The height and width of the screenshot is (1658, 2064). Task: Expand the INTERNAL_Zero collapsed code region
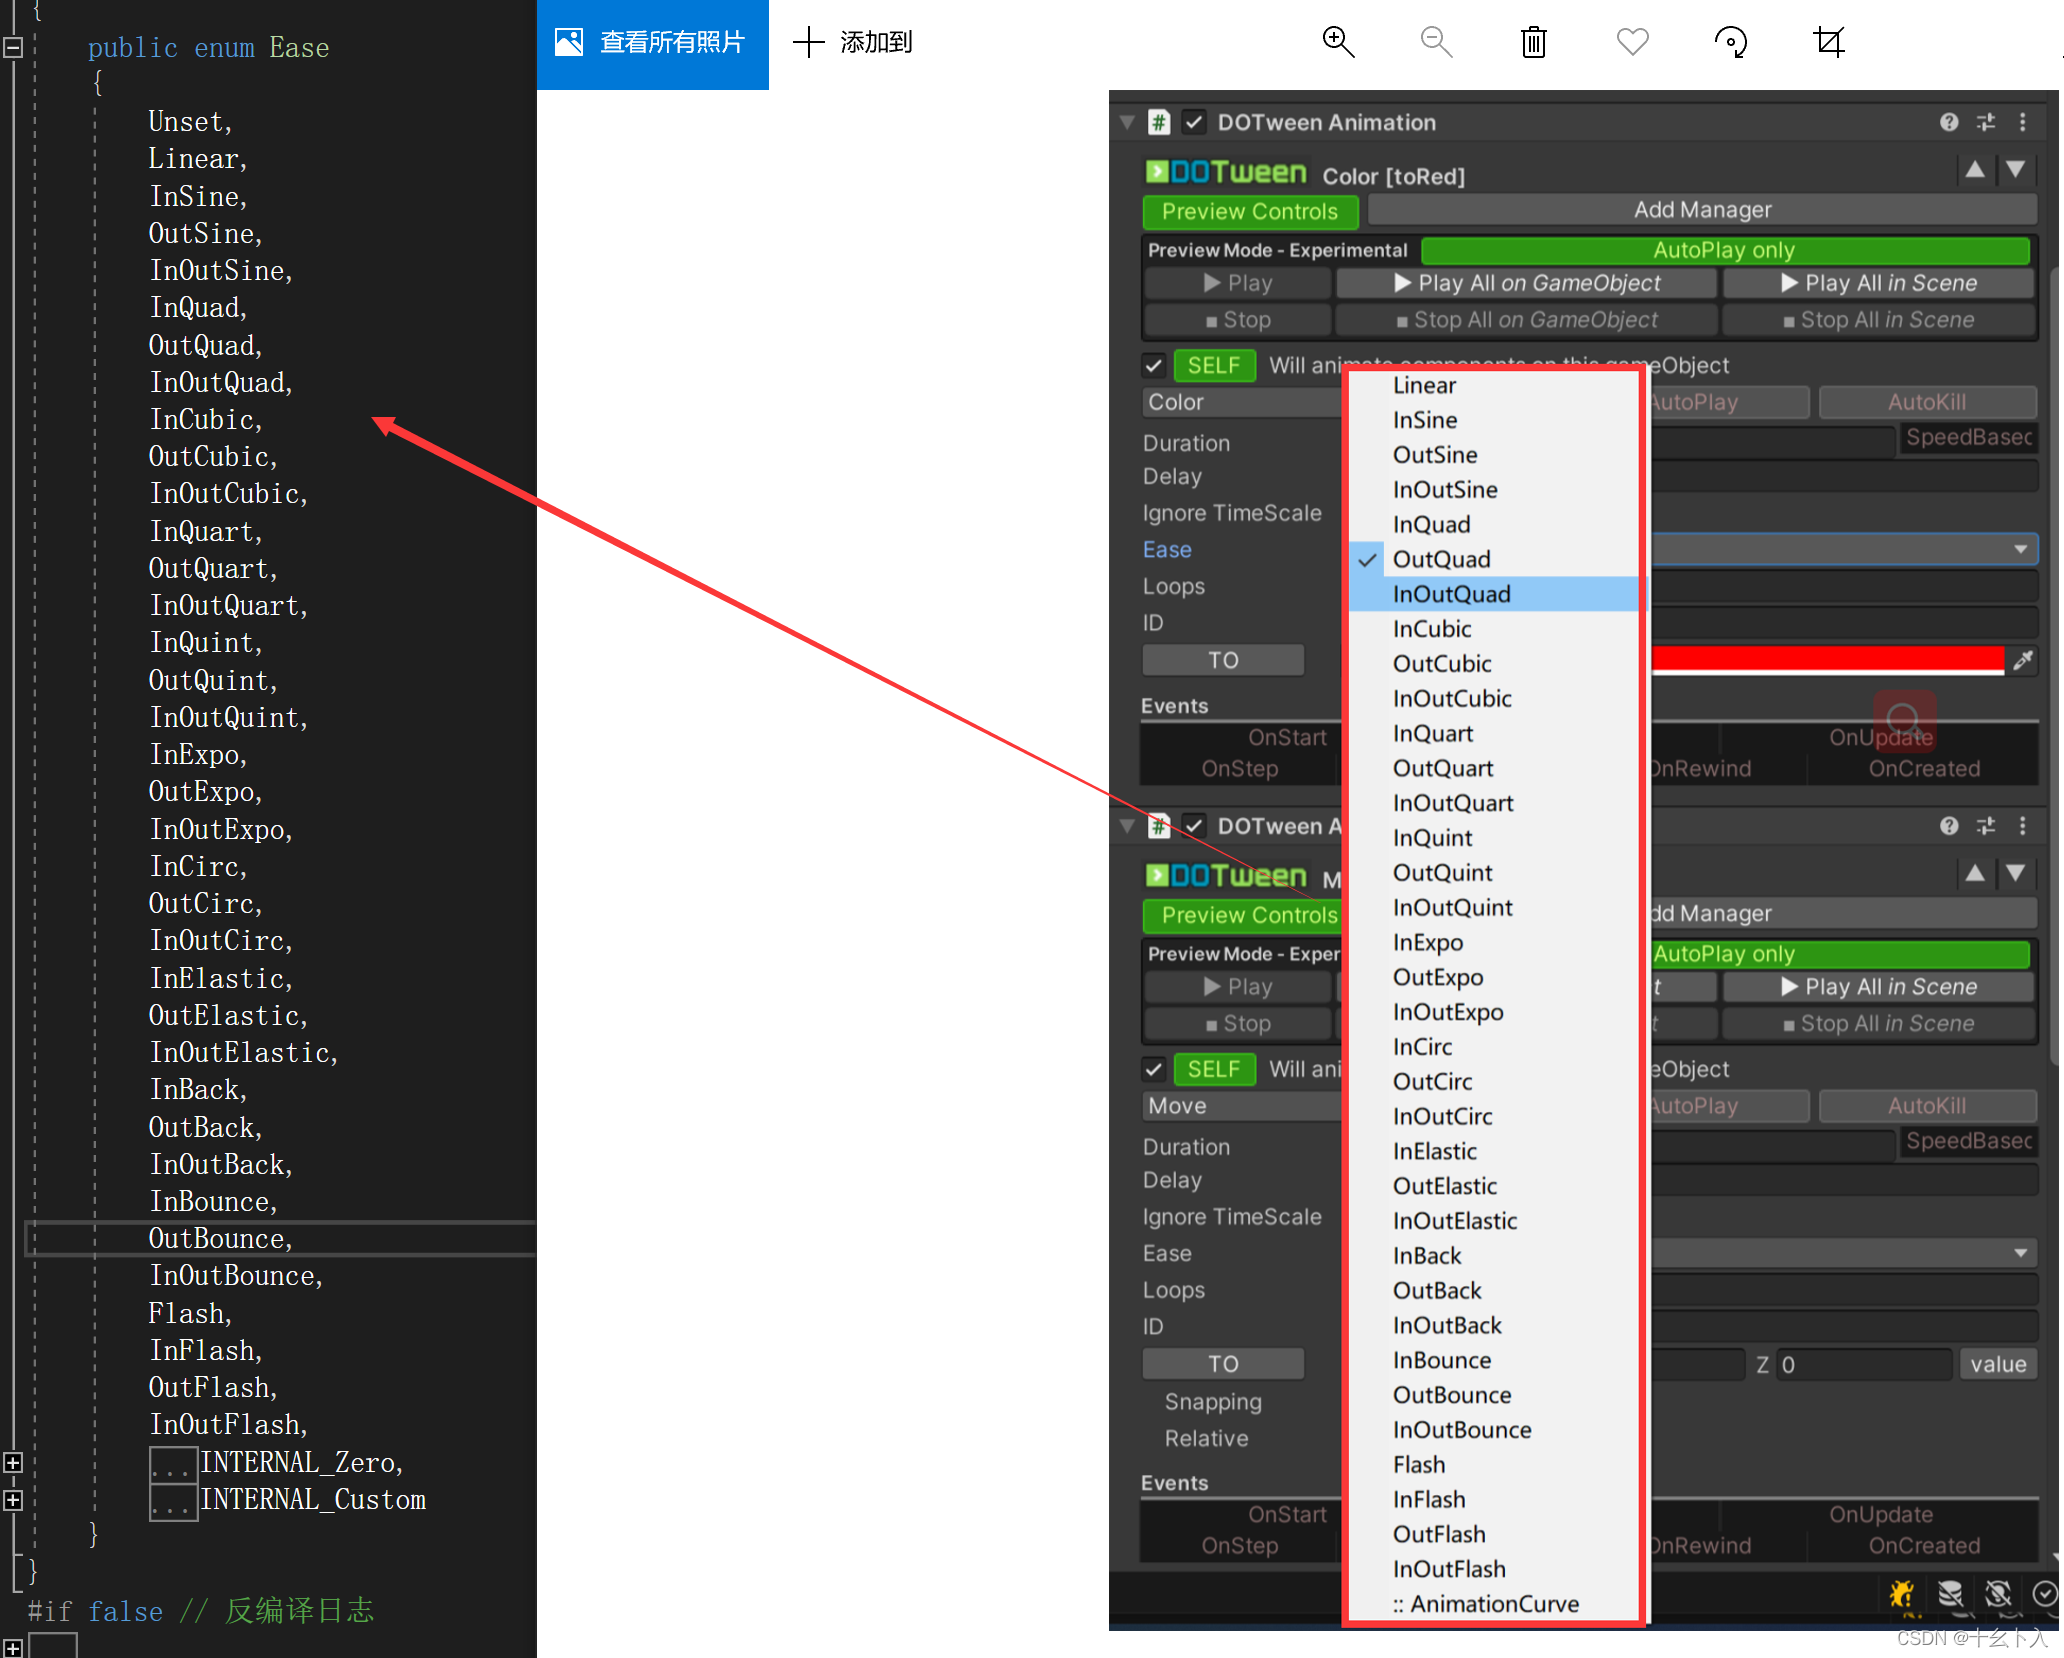point(13,1462)
